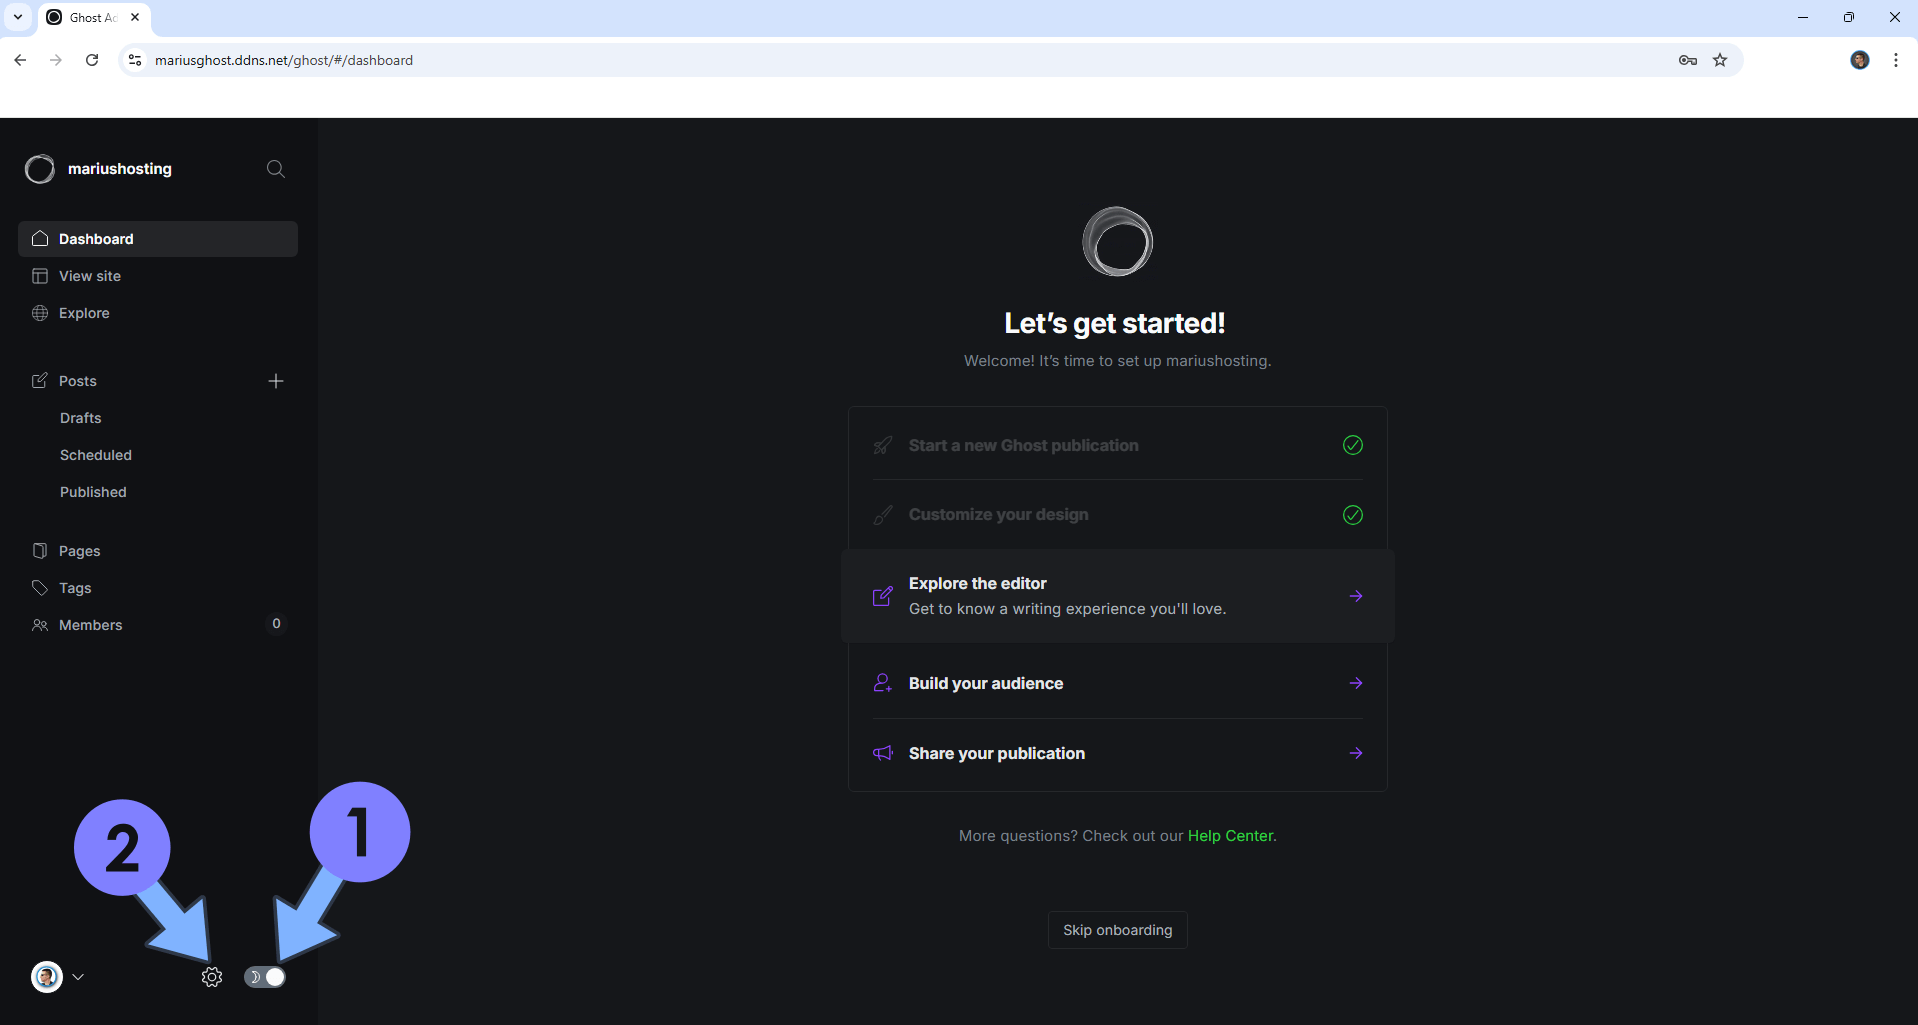Click the Tags label icon
This screenshot has height=1025, width=1918.
tap(40, 588)
